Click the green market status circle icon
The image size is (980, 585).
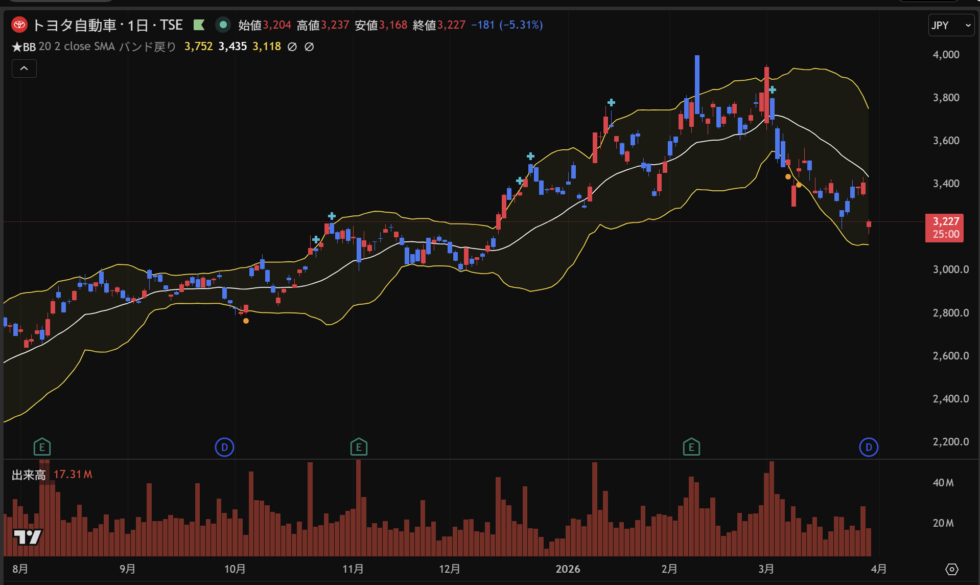[222, 24]
